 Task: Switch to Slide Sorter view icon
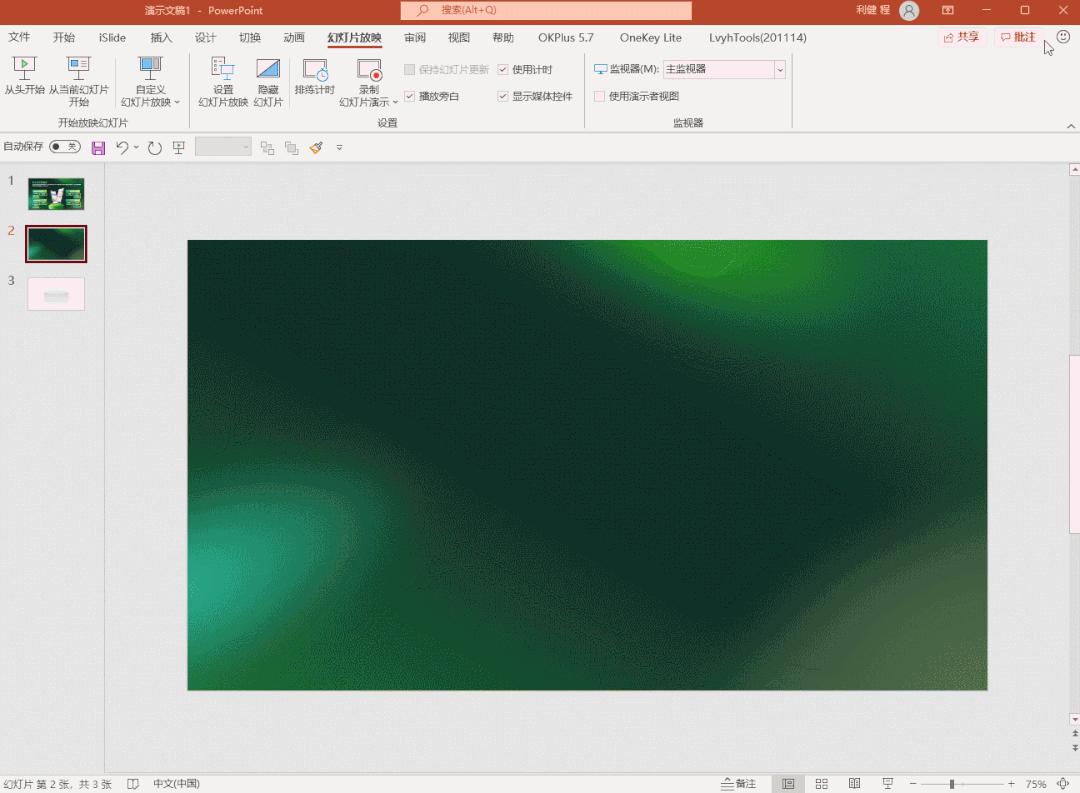tap(821, 783)
